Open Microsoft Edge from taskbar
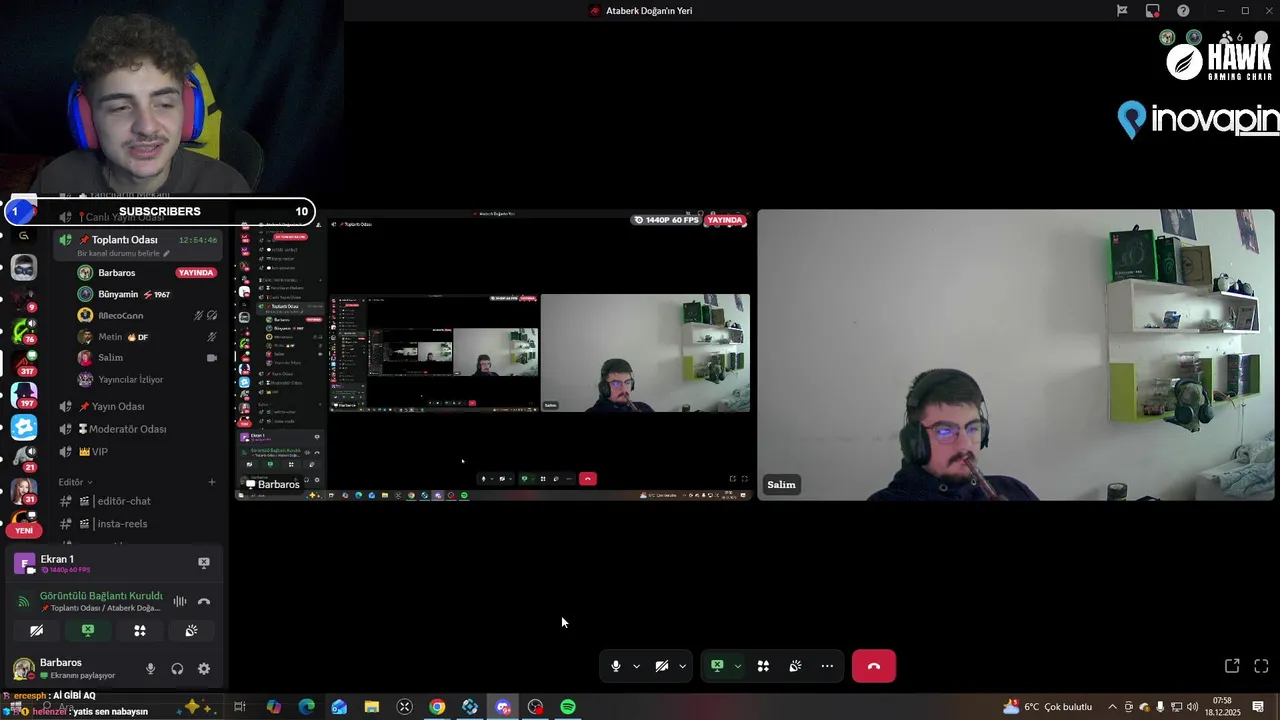Screen dimensions: 1280x720 pyautogui.click(x=306, y=707)
